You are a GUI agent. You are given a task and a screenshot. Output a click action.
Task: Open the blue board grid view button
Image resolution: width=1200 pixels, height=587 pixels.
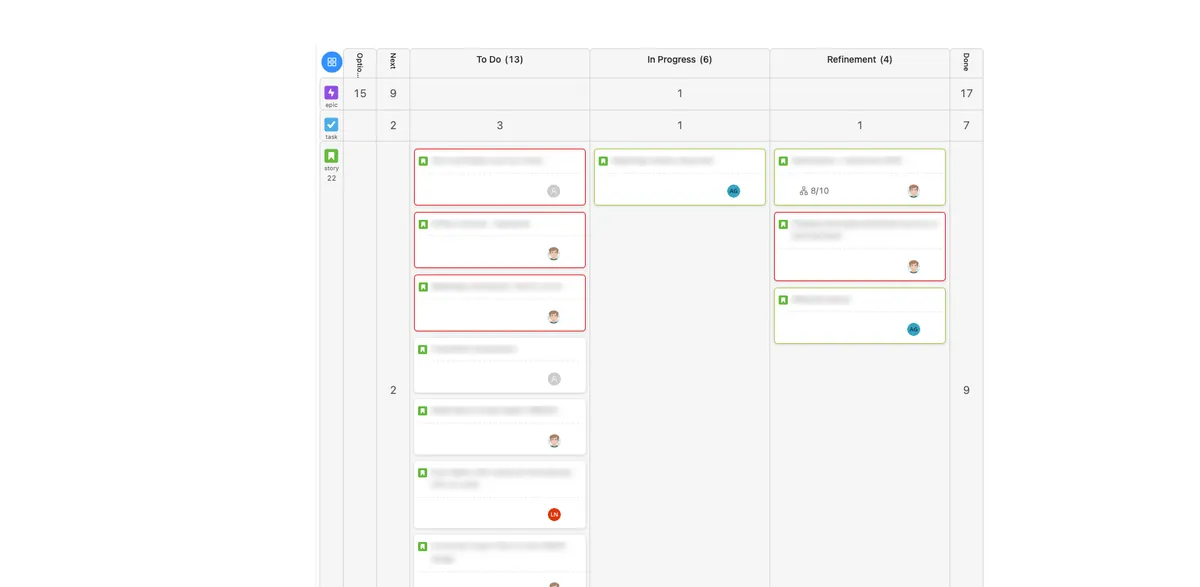coord(331,62)
